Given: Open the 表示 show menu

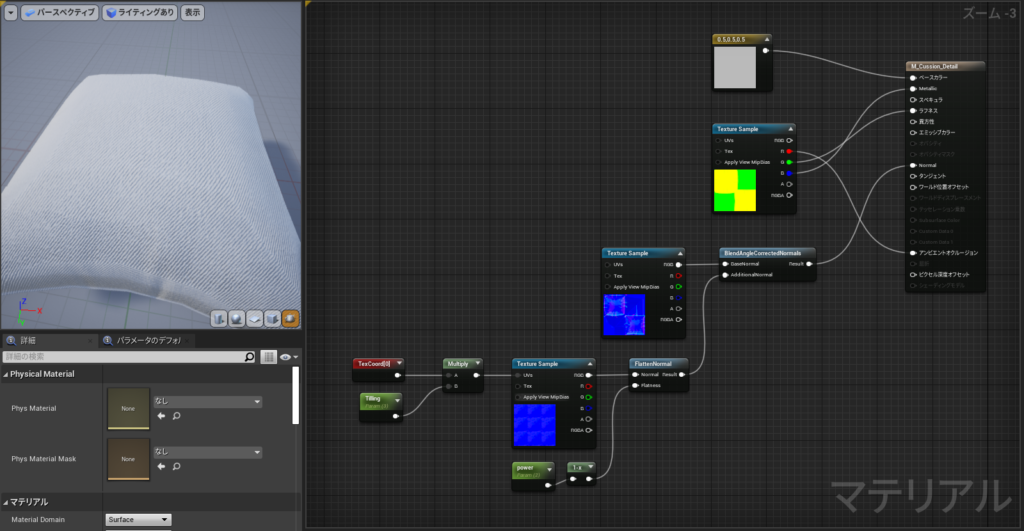Looking at the screenshot, I should tap(192, 12).
